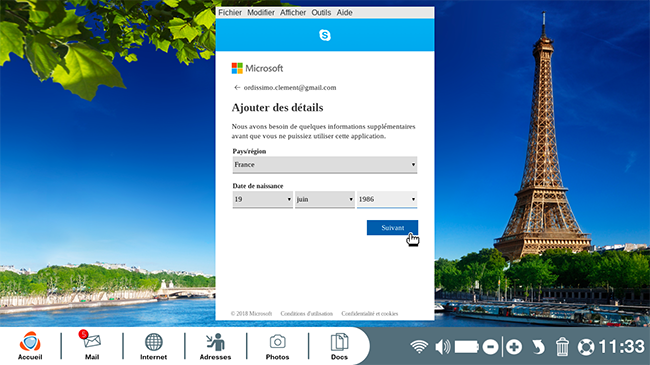This screenshot has height=365, width=650.
Task: Open the Photos camera icon
Action: click(277, 346)
